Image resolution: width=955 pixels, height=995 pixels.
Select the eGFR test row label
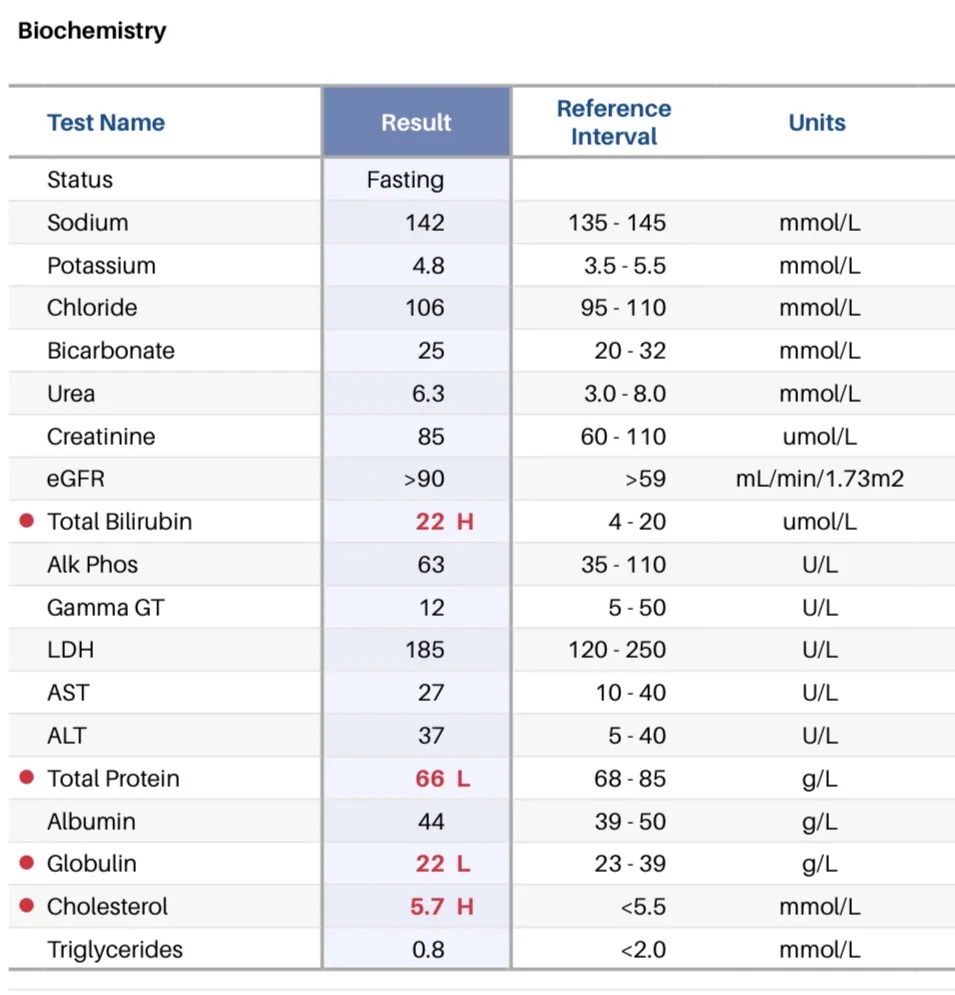[x=76, y=478]
